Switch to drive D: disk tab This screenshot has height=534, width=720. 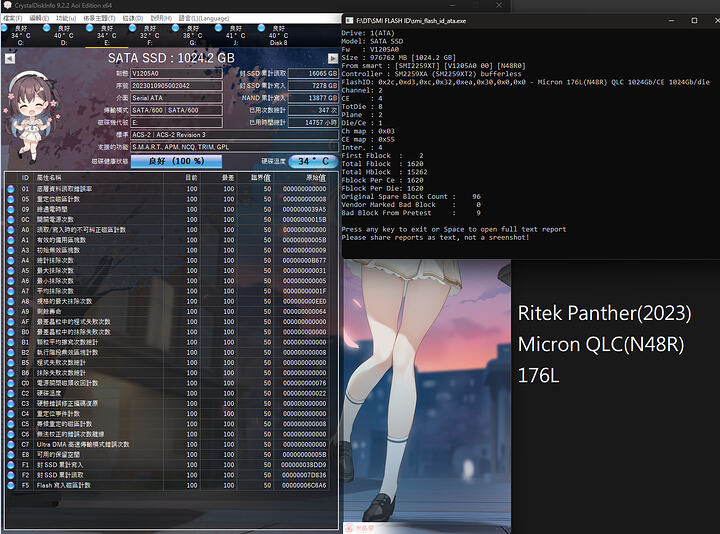pos(64,35)
